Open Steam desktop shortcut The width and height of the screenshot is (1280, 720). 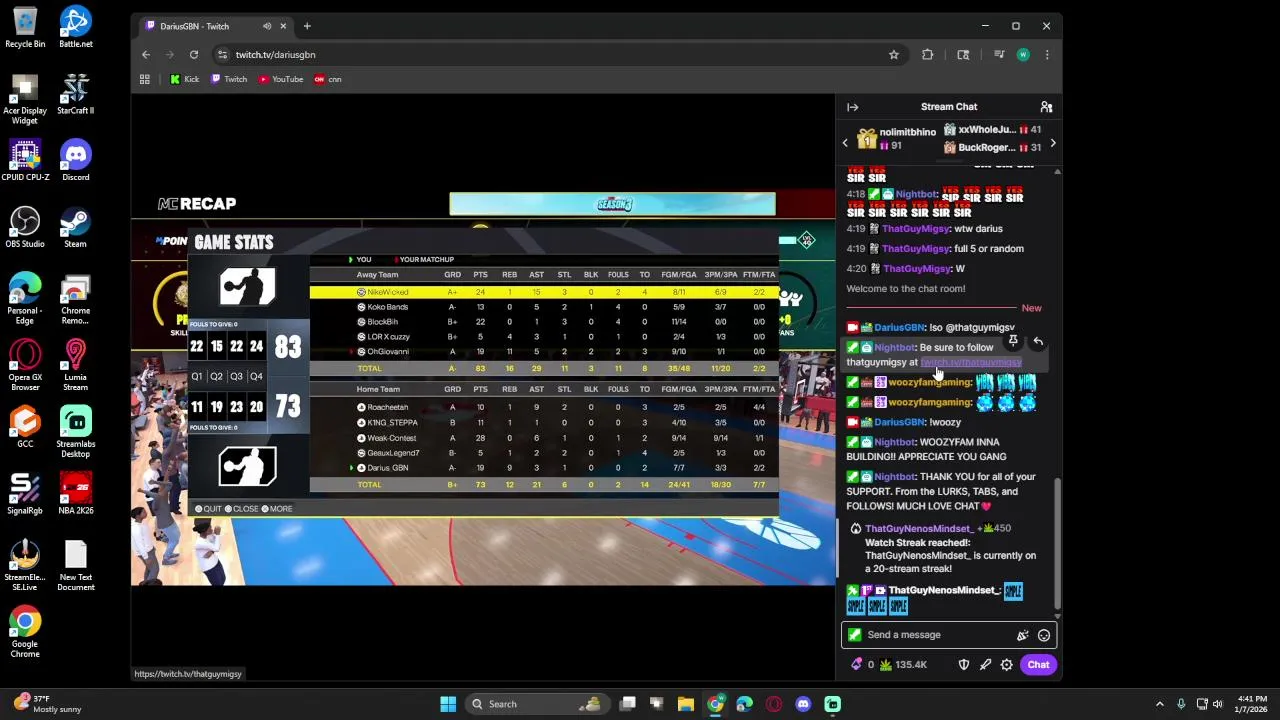click(x=76, y=228)
